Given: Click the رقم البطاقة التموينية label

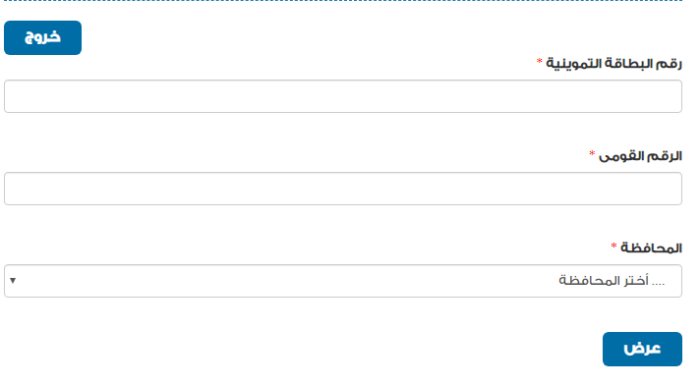Looking at the screenshot, I should pos(614,63).
